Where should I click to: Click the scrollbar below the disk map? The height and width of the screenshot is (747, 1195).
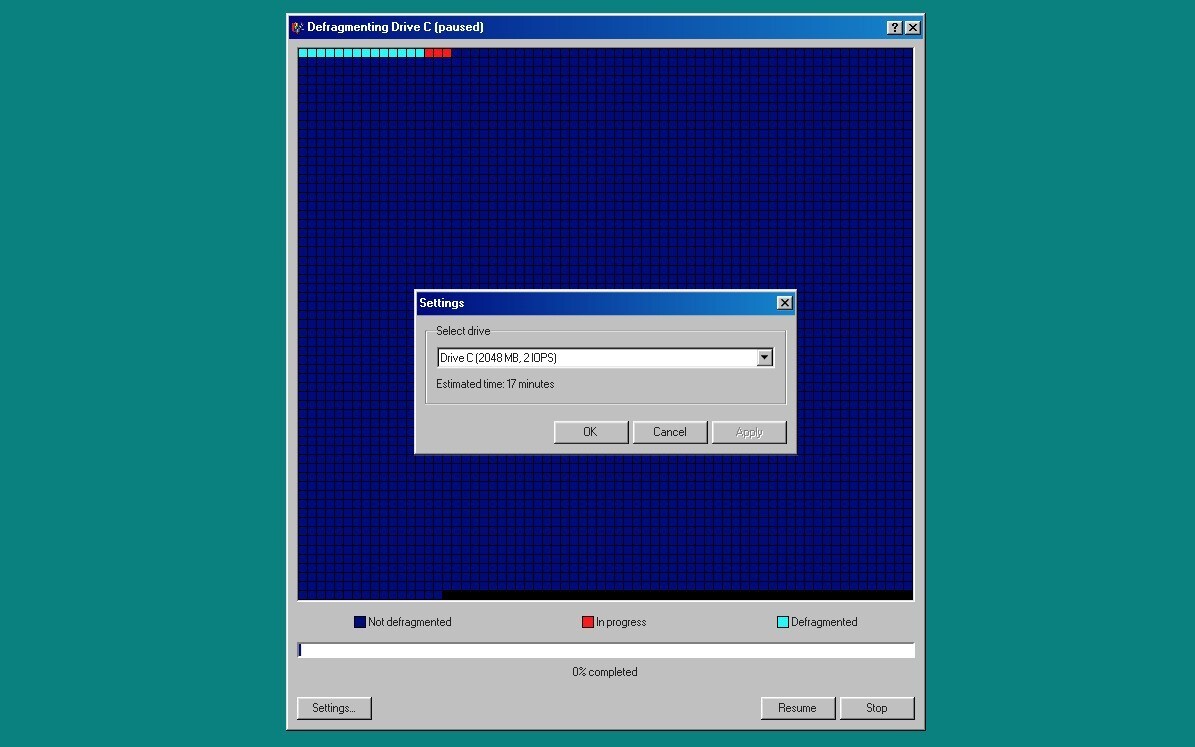coord(605,594)
